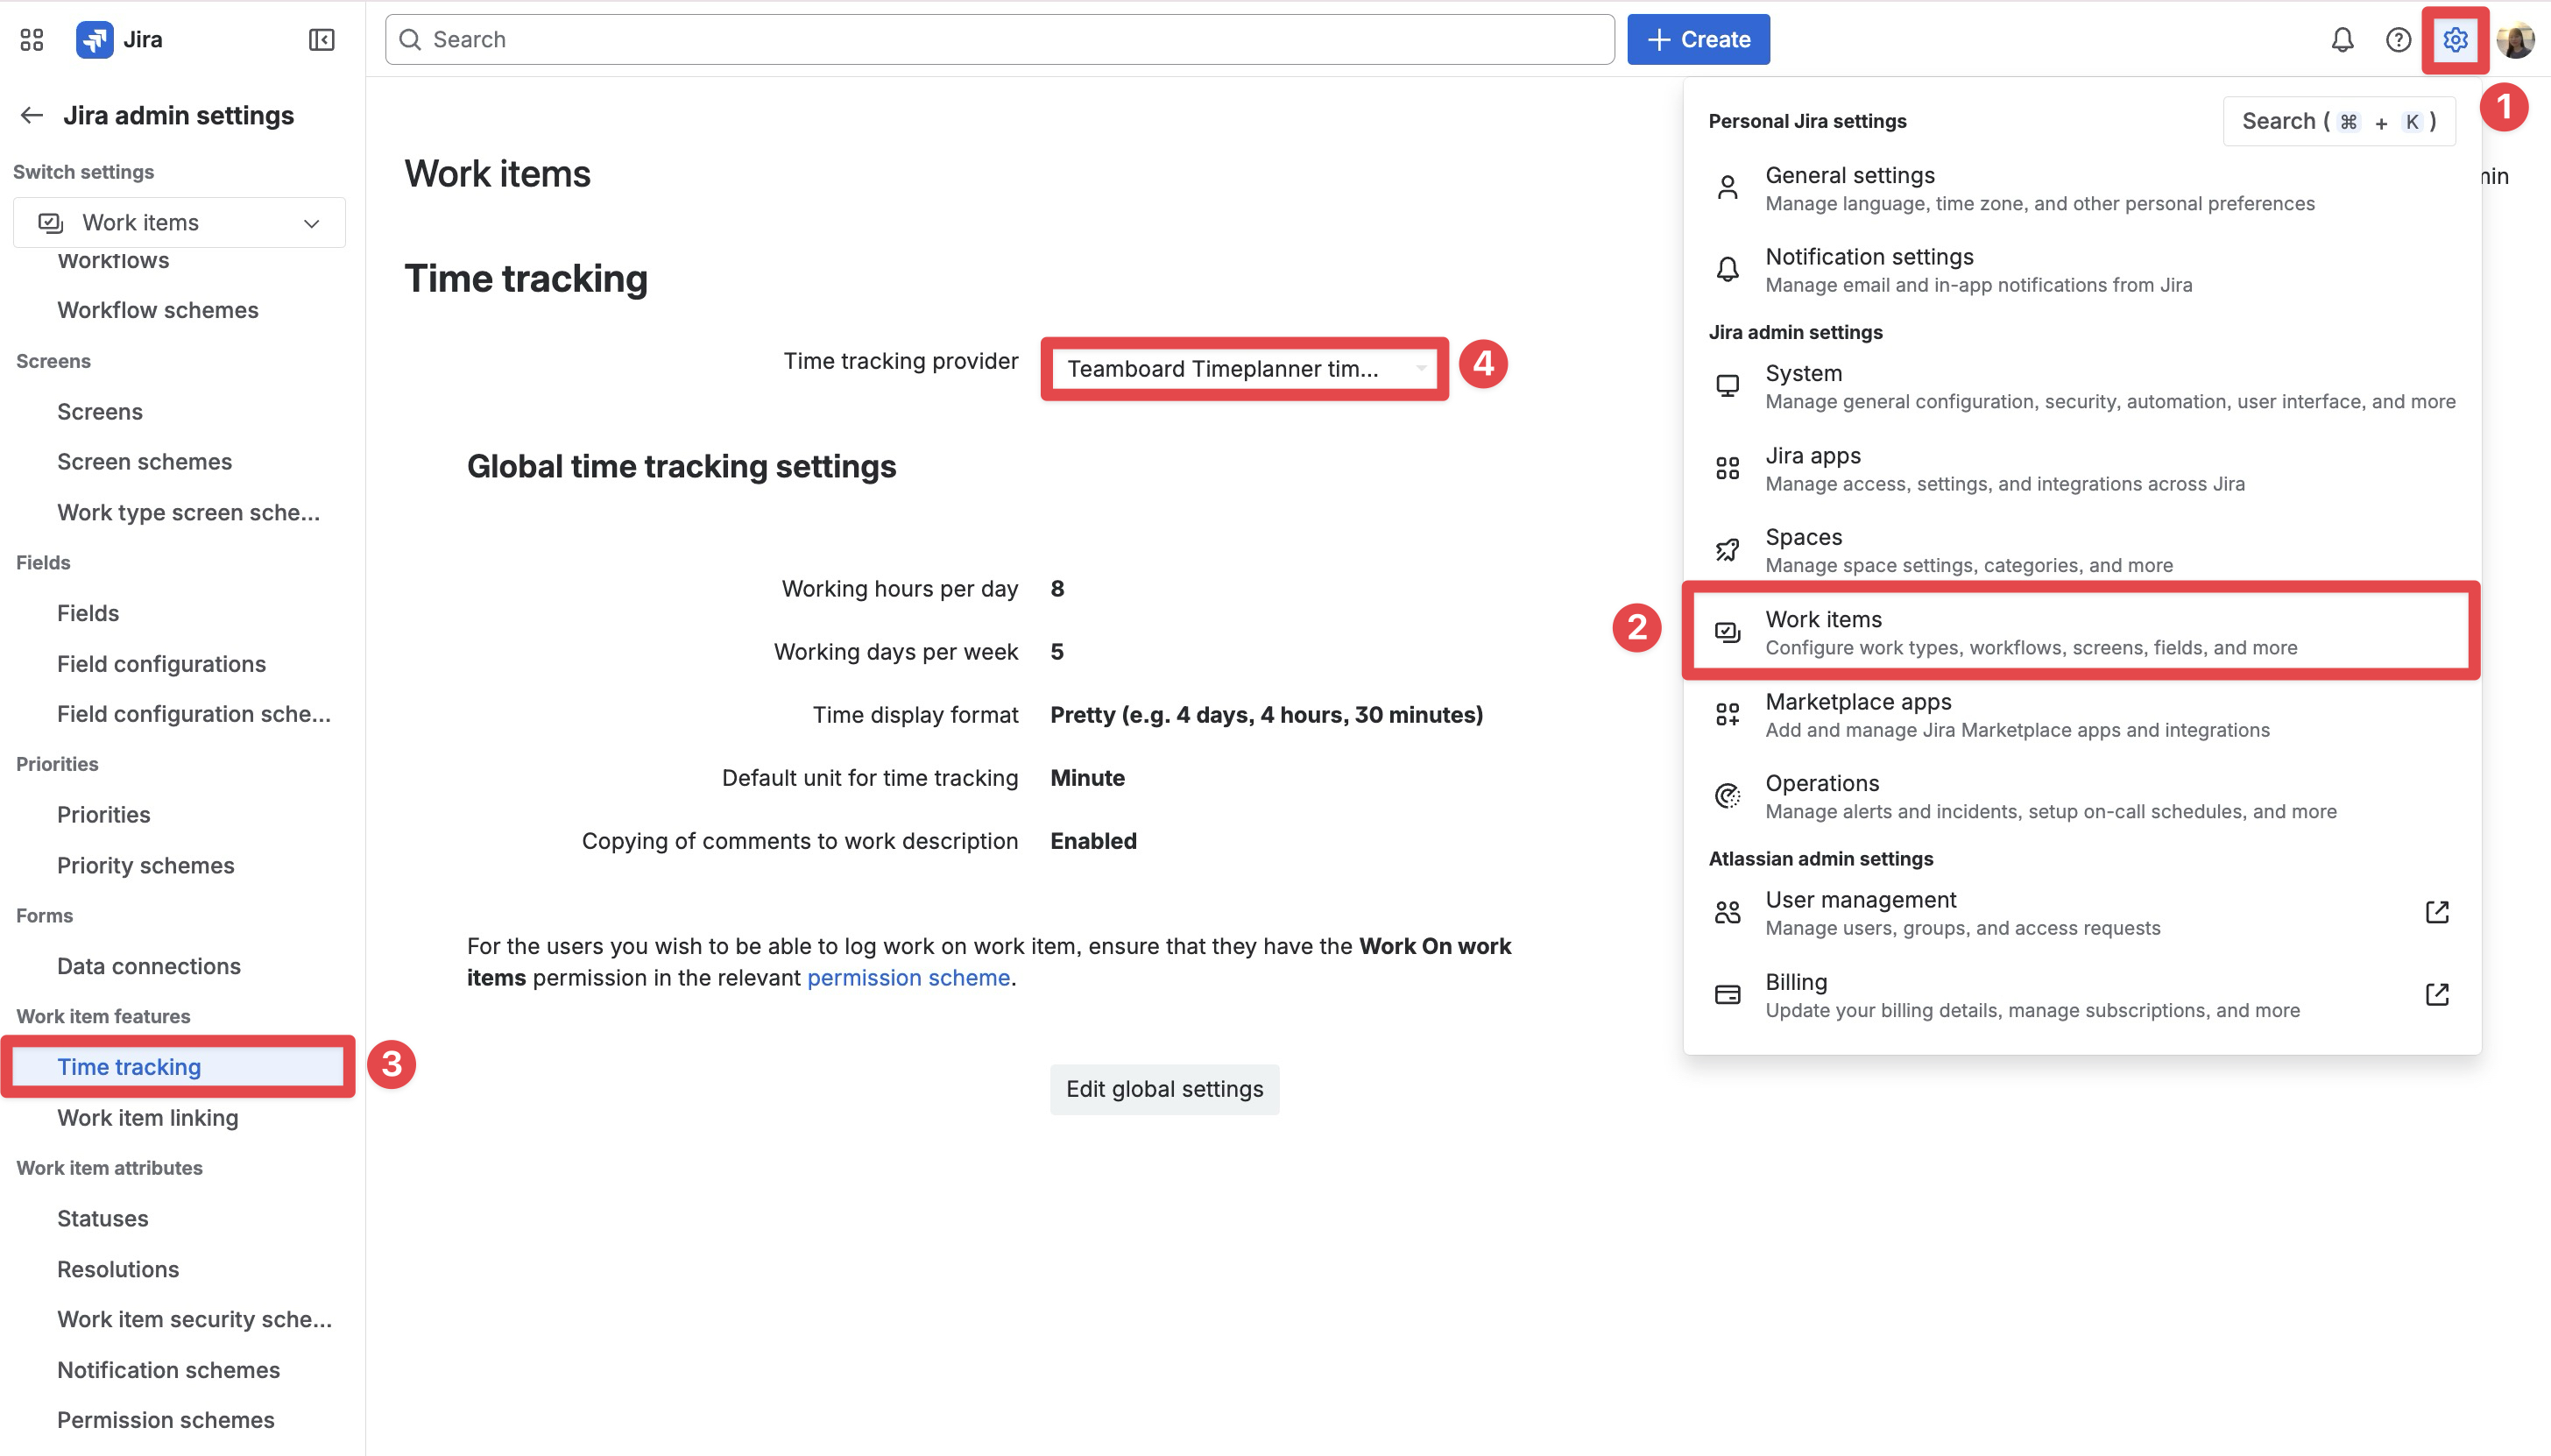
Task: Expand the Work items switch settings dropdown
Action: (x=180, y=223)
